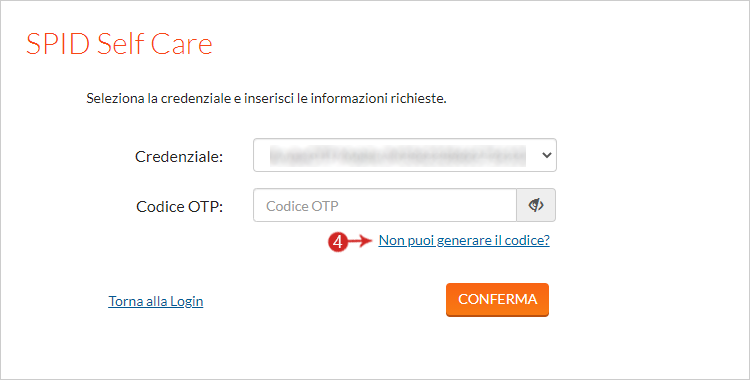Click the 'SPID Self Care' page heading
750x380 pixels.
119,44
